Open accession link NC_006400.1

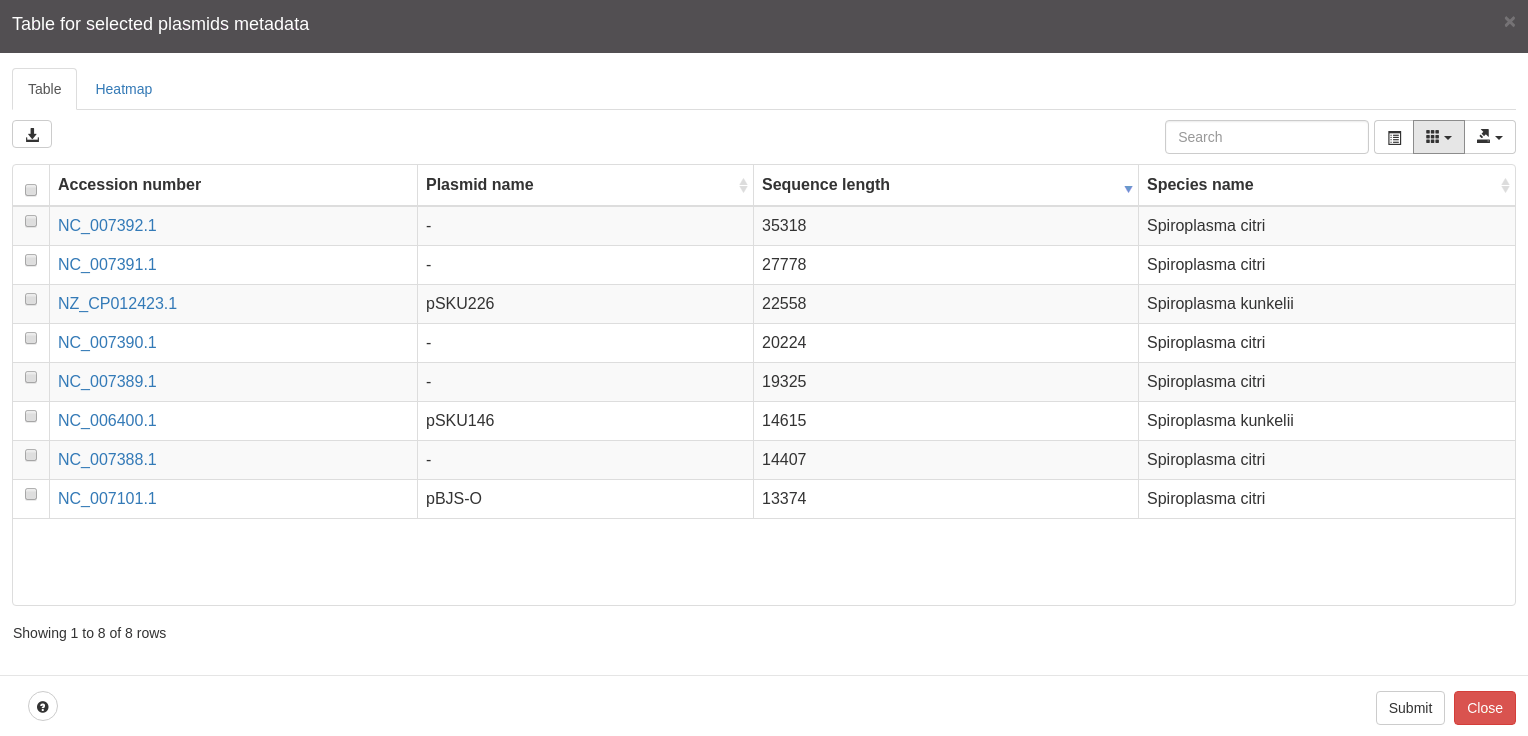pyautogui.click(x=107, y=421)
